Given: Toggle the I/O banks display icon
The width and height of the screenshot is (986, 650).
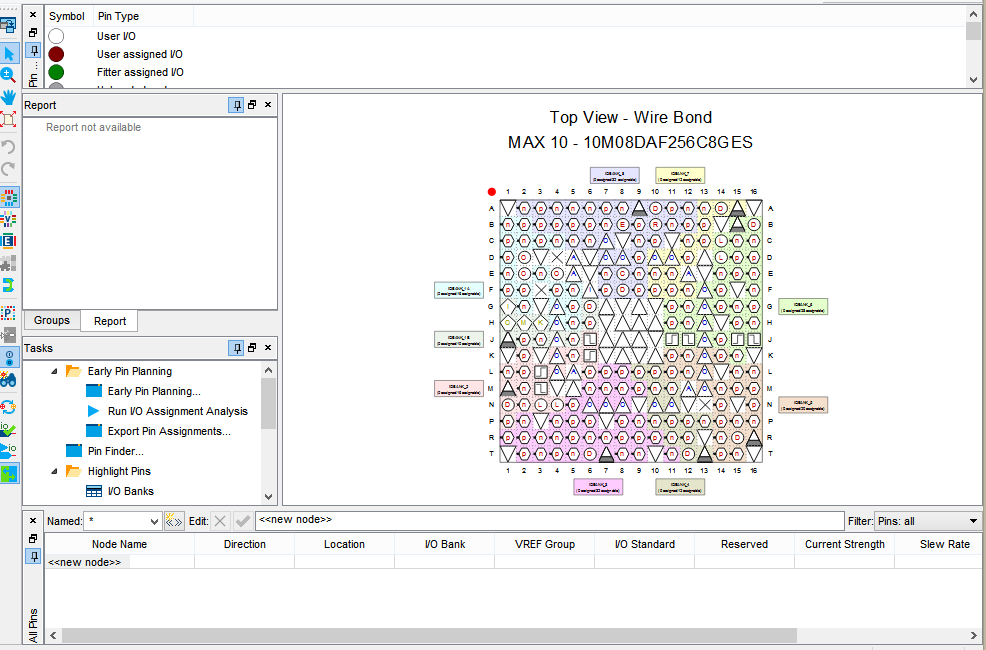Looking at the screenshot, I should (9, 197).
